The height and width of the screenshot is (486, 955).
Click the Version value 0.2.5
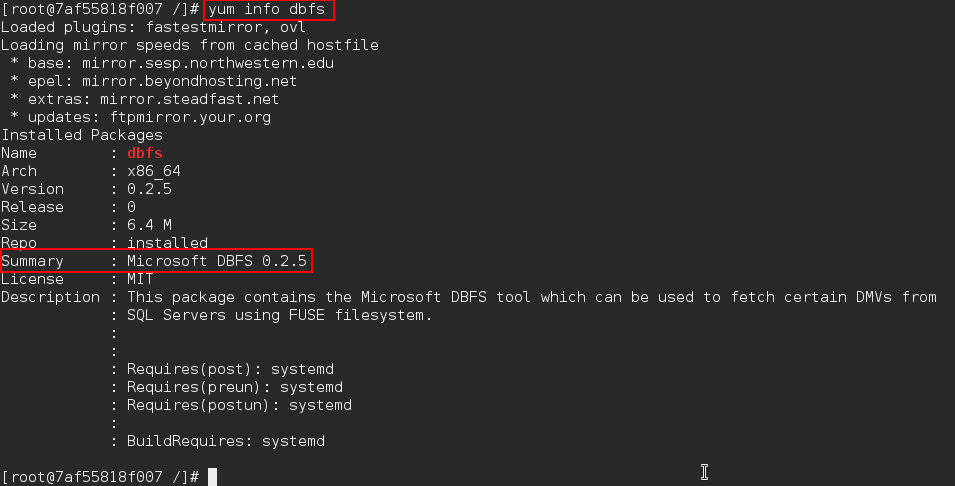(149, 189)
